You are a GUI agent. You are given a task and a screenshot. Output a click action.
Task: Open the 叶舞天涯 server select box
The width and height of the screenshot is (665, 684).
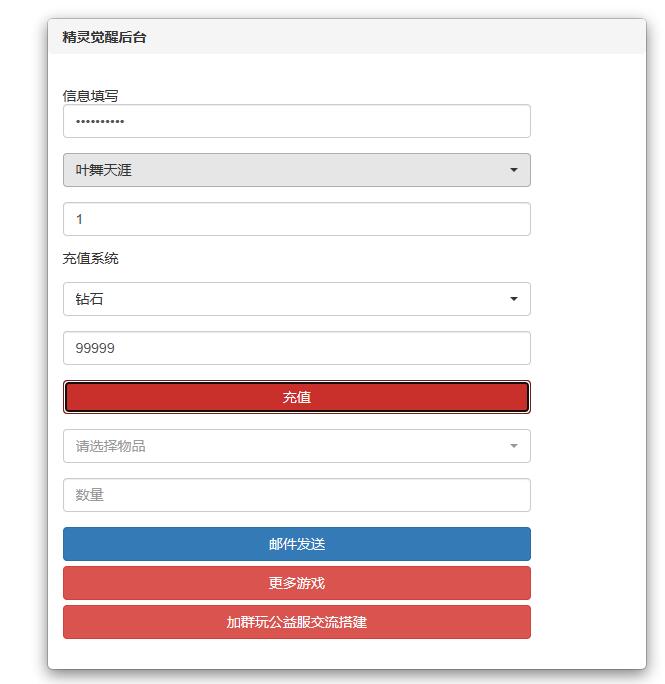click(x=297, y=170)
